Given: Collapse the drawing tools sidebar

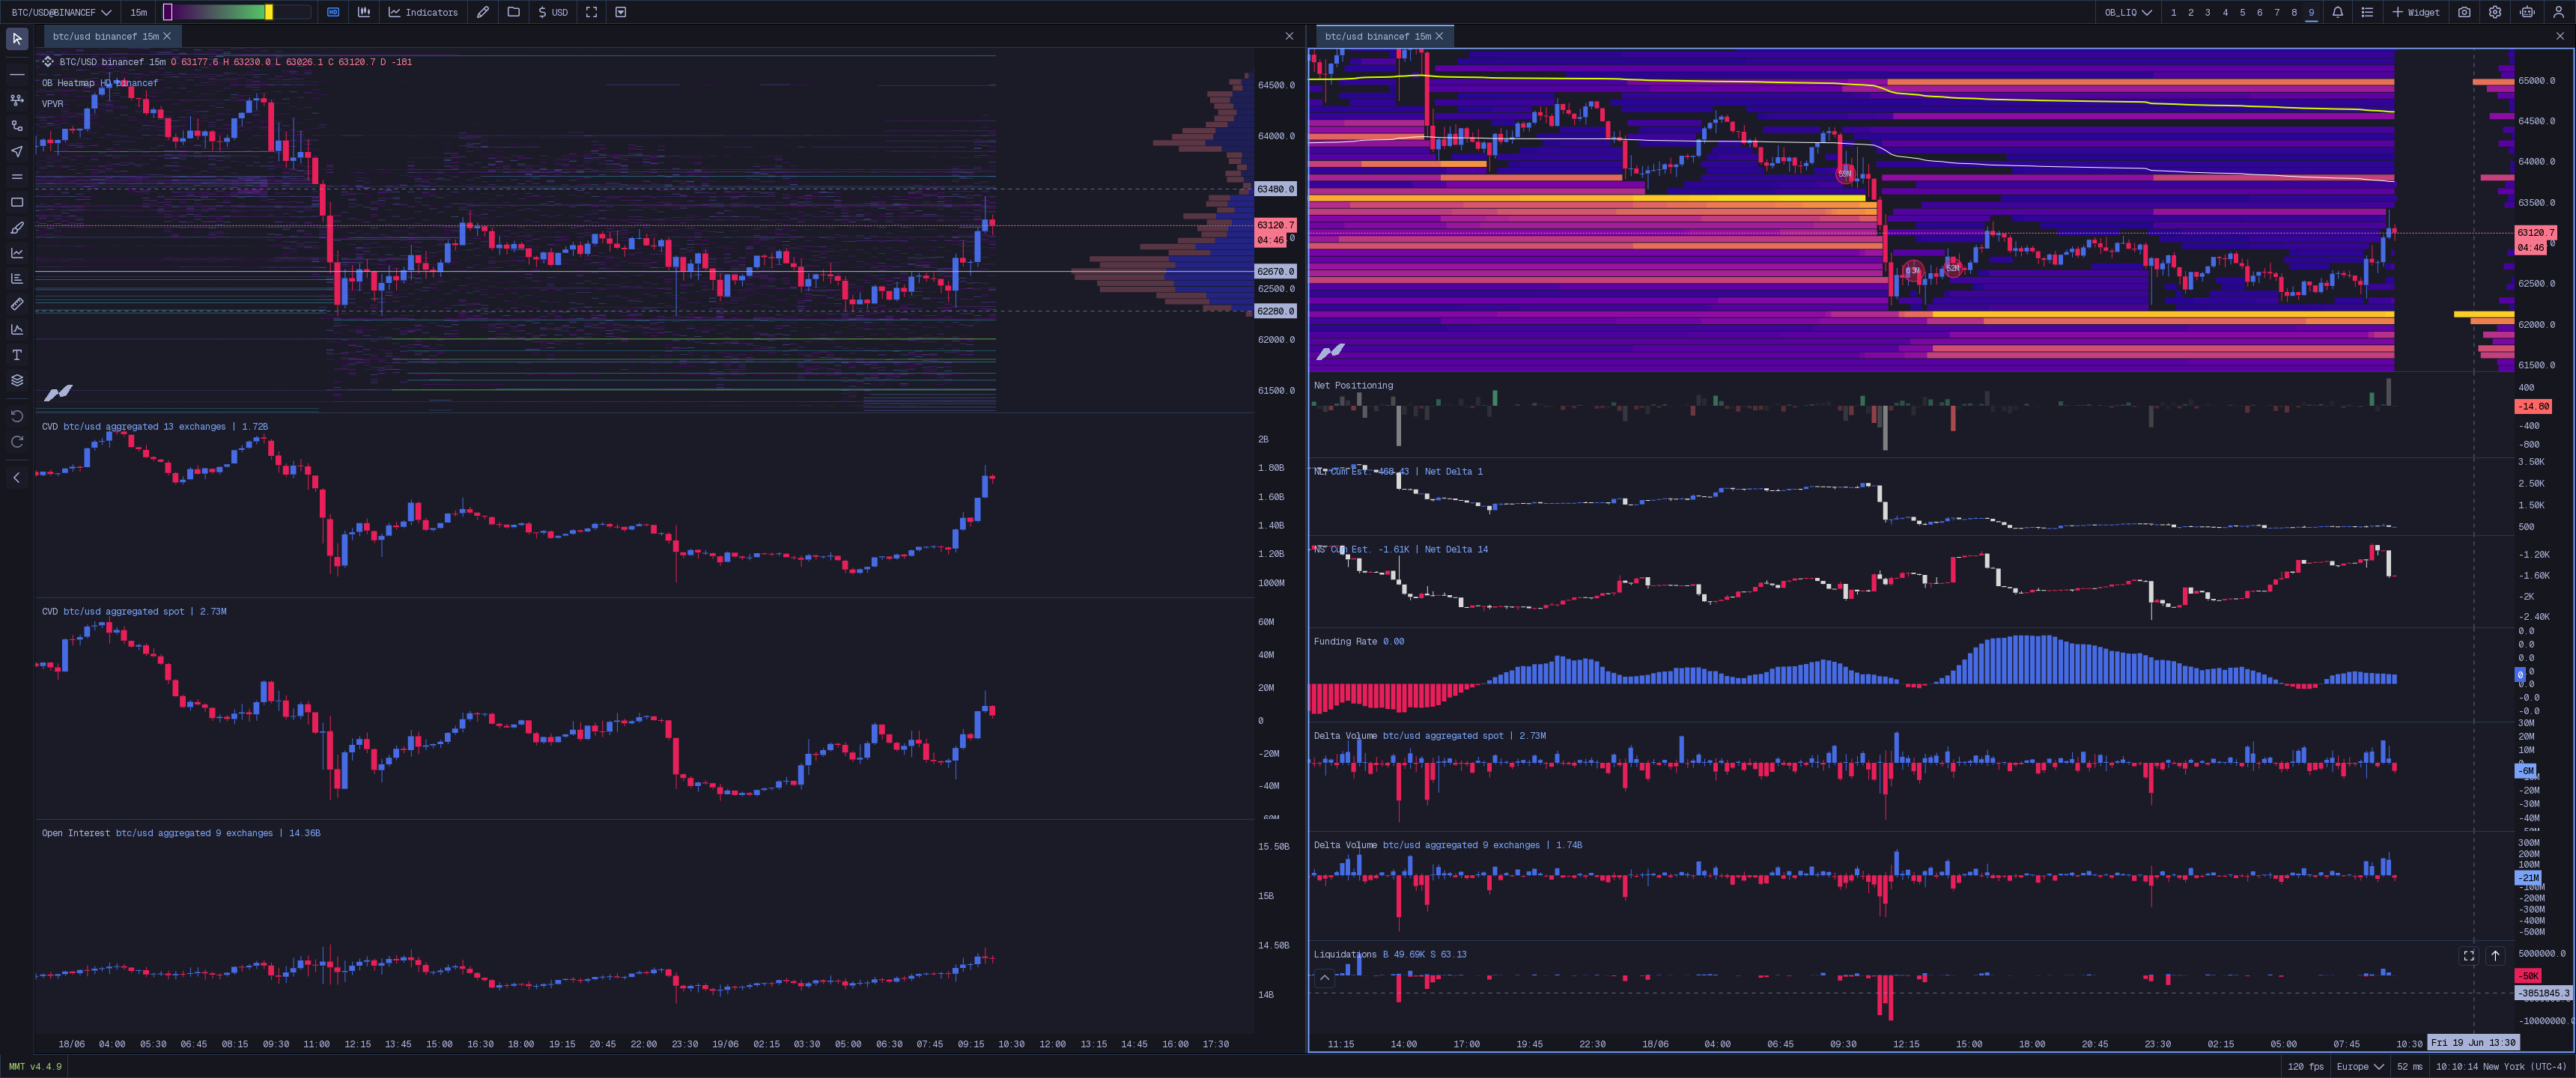Looking at the screenshot, I should (17, 478).
